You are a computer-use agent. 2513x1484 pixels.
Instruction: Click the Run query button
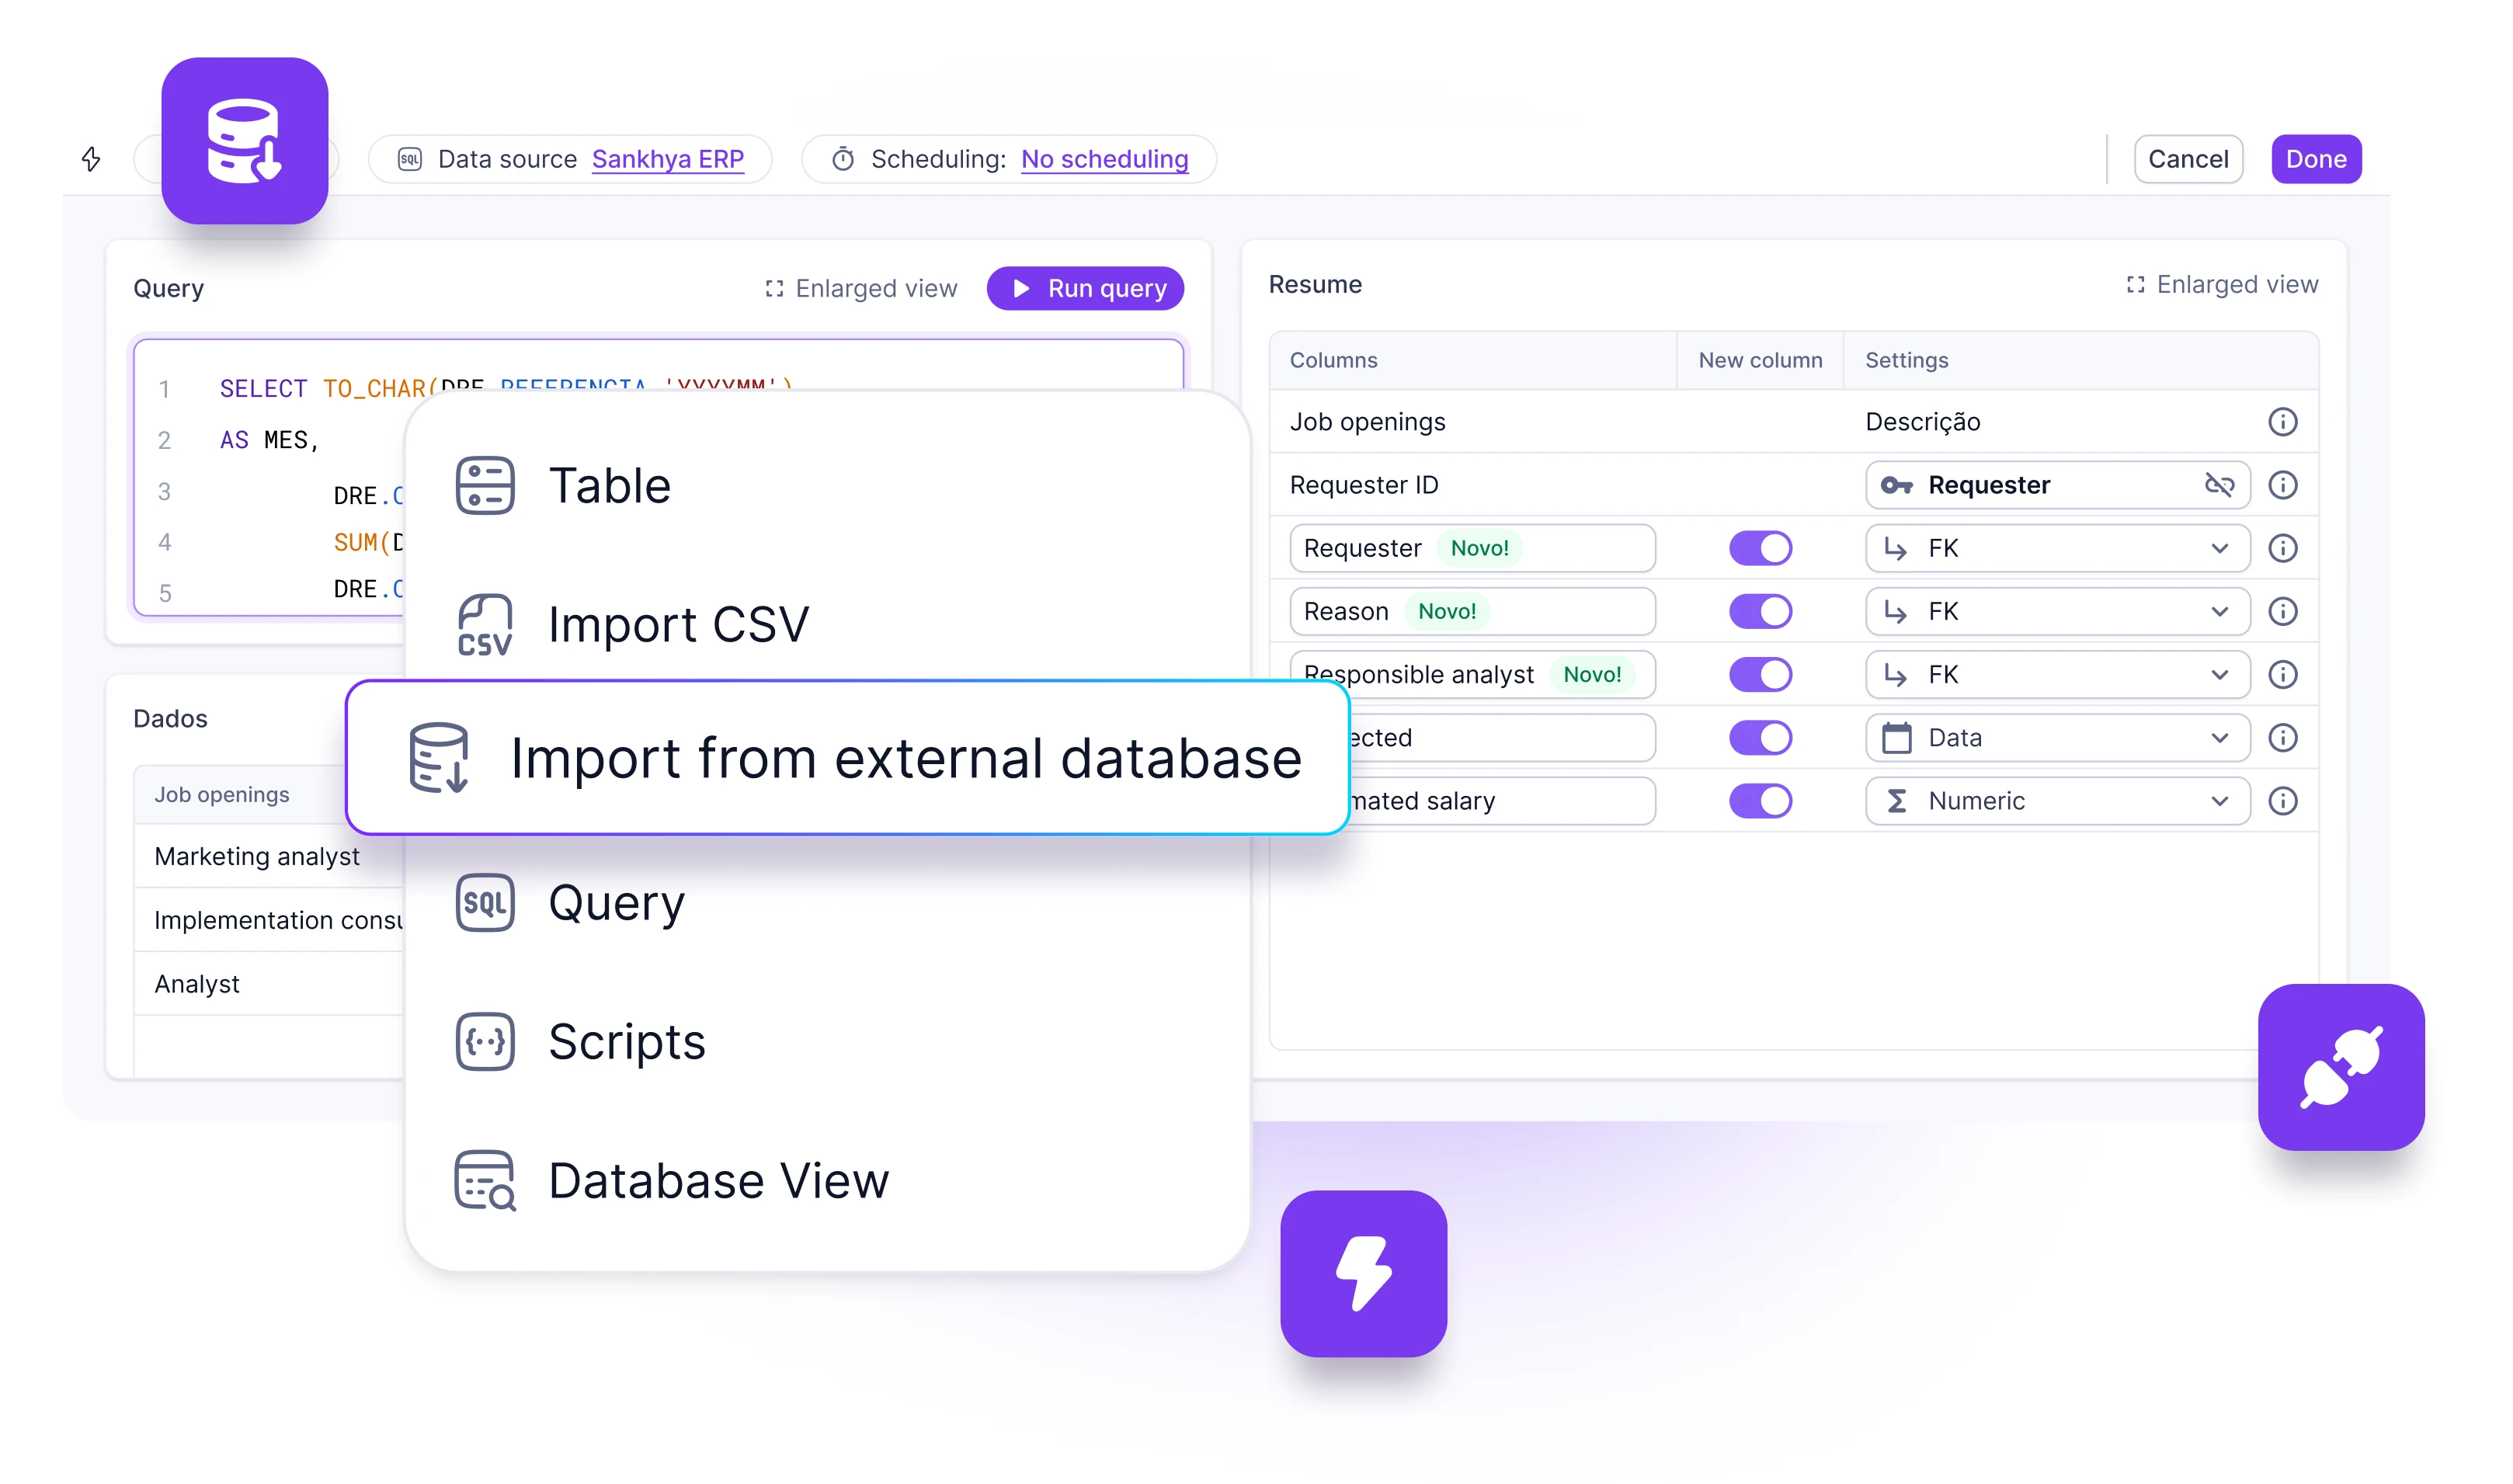point(1085,289)
